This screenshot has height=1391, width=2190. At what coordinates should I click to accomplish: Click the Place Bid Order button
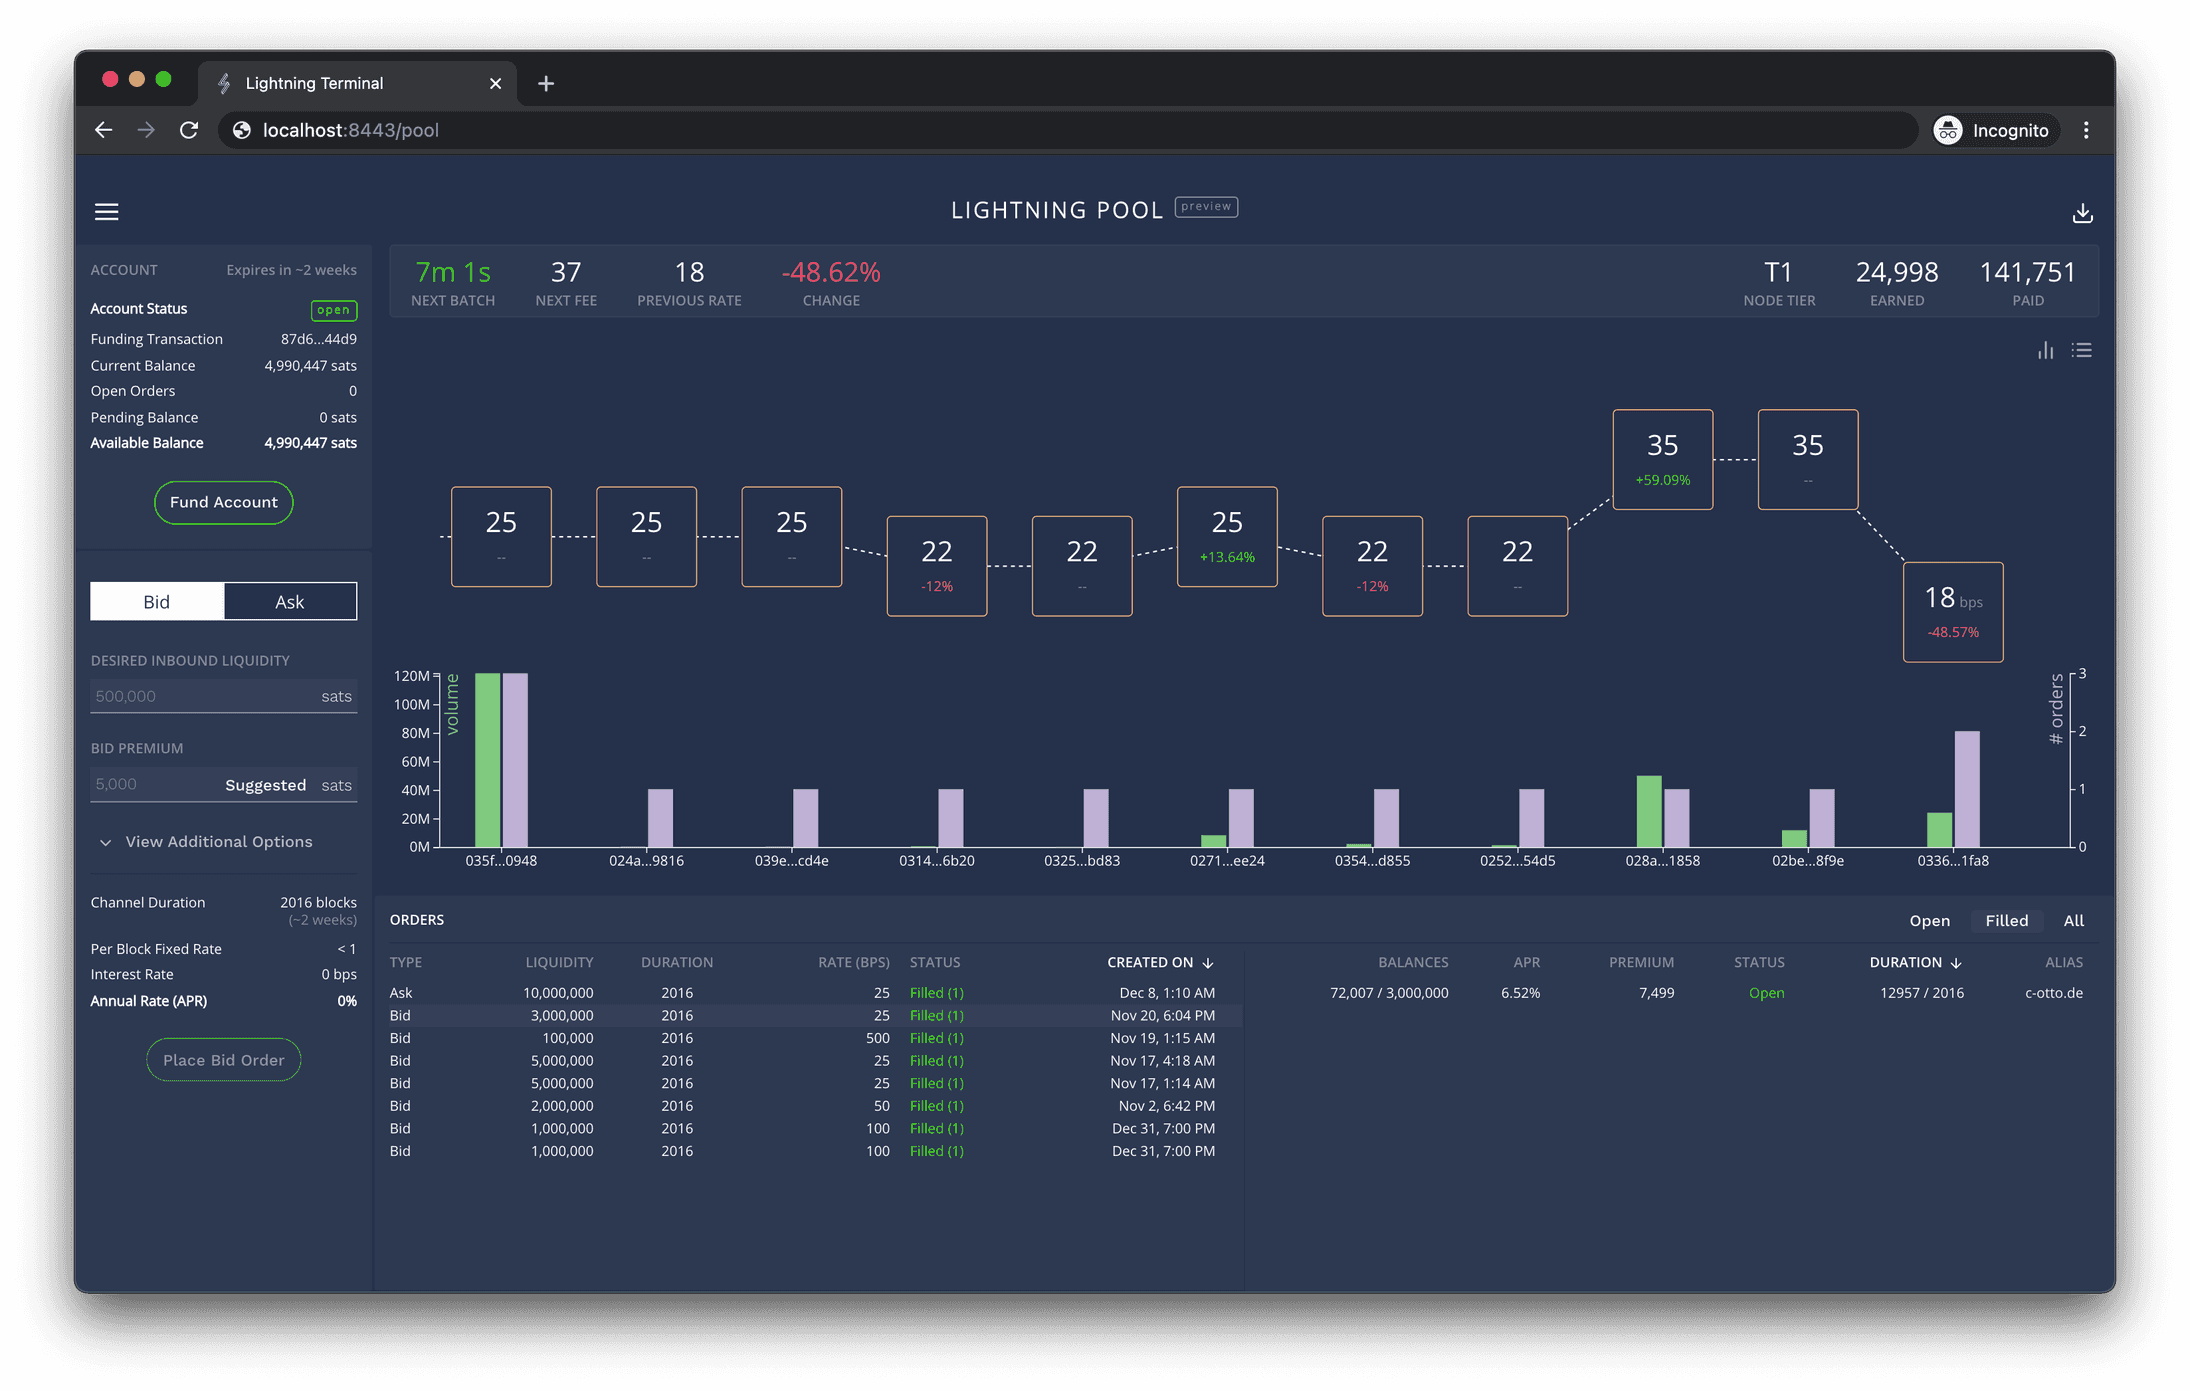coord(223,1059)
